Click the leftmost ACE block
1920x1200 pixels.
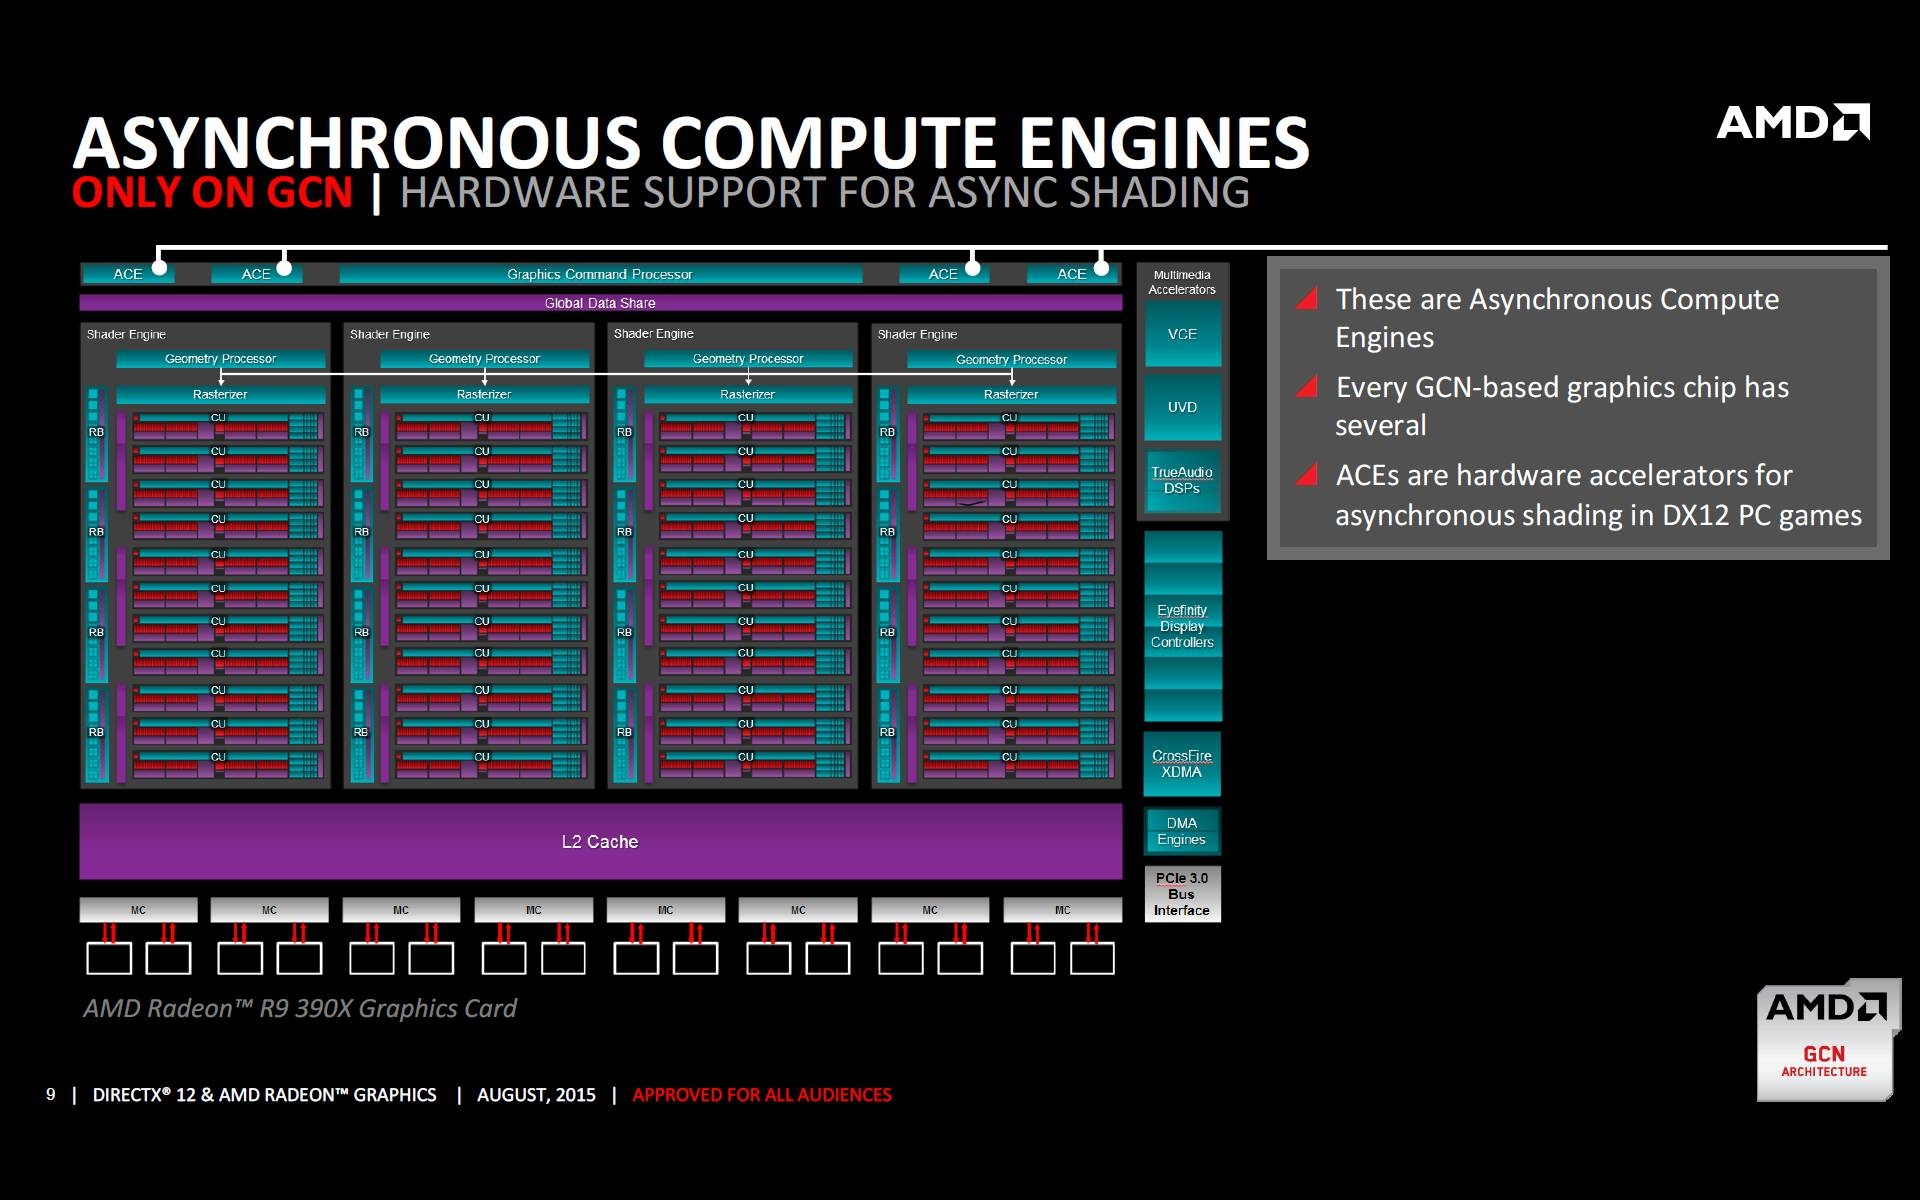(x=127, y=274)
